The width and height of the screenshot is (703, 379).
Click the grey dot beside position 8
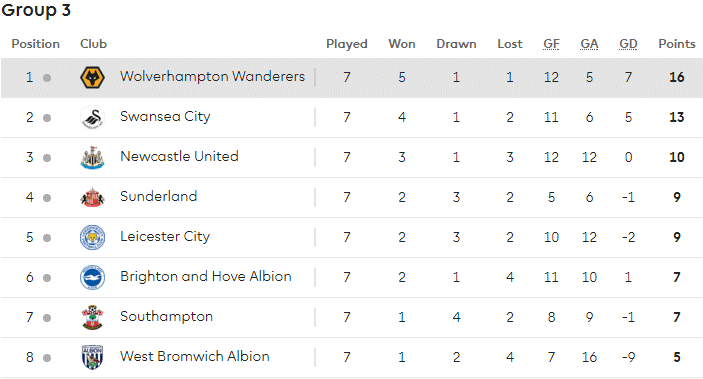tap(47, 358)
